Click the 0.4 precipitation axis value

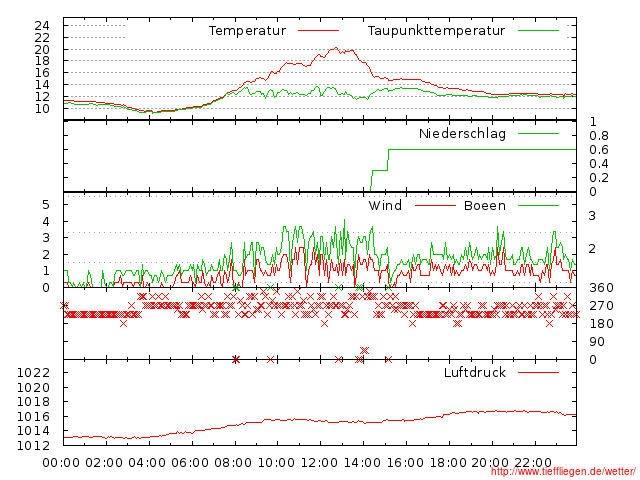(598, 164)
